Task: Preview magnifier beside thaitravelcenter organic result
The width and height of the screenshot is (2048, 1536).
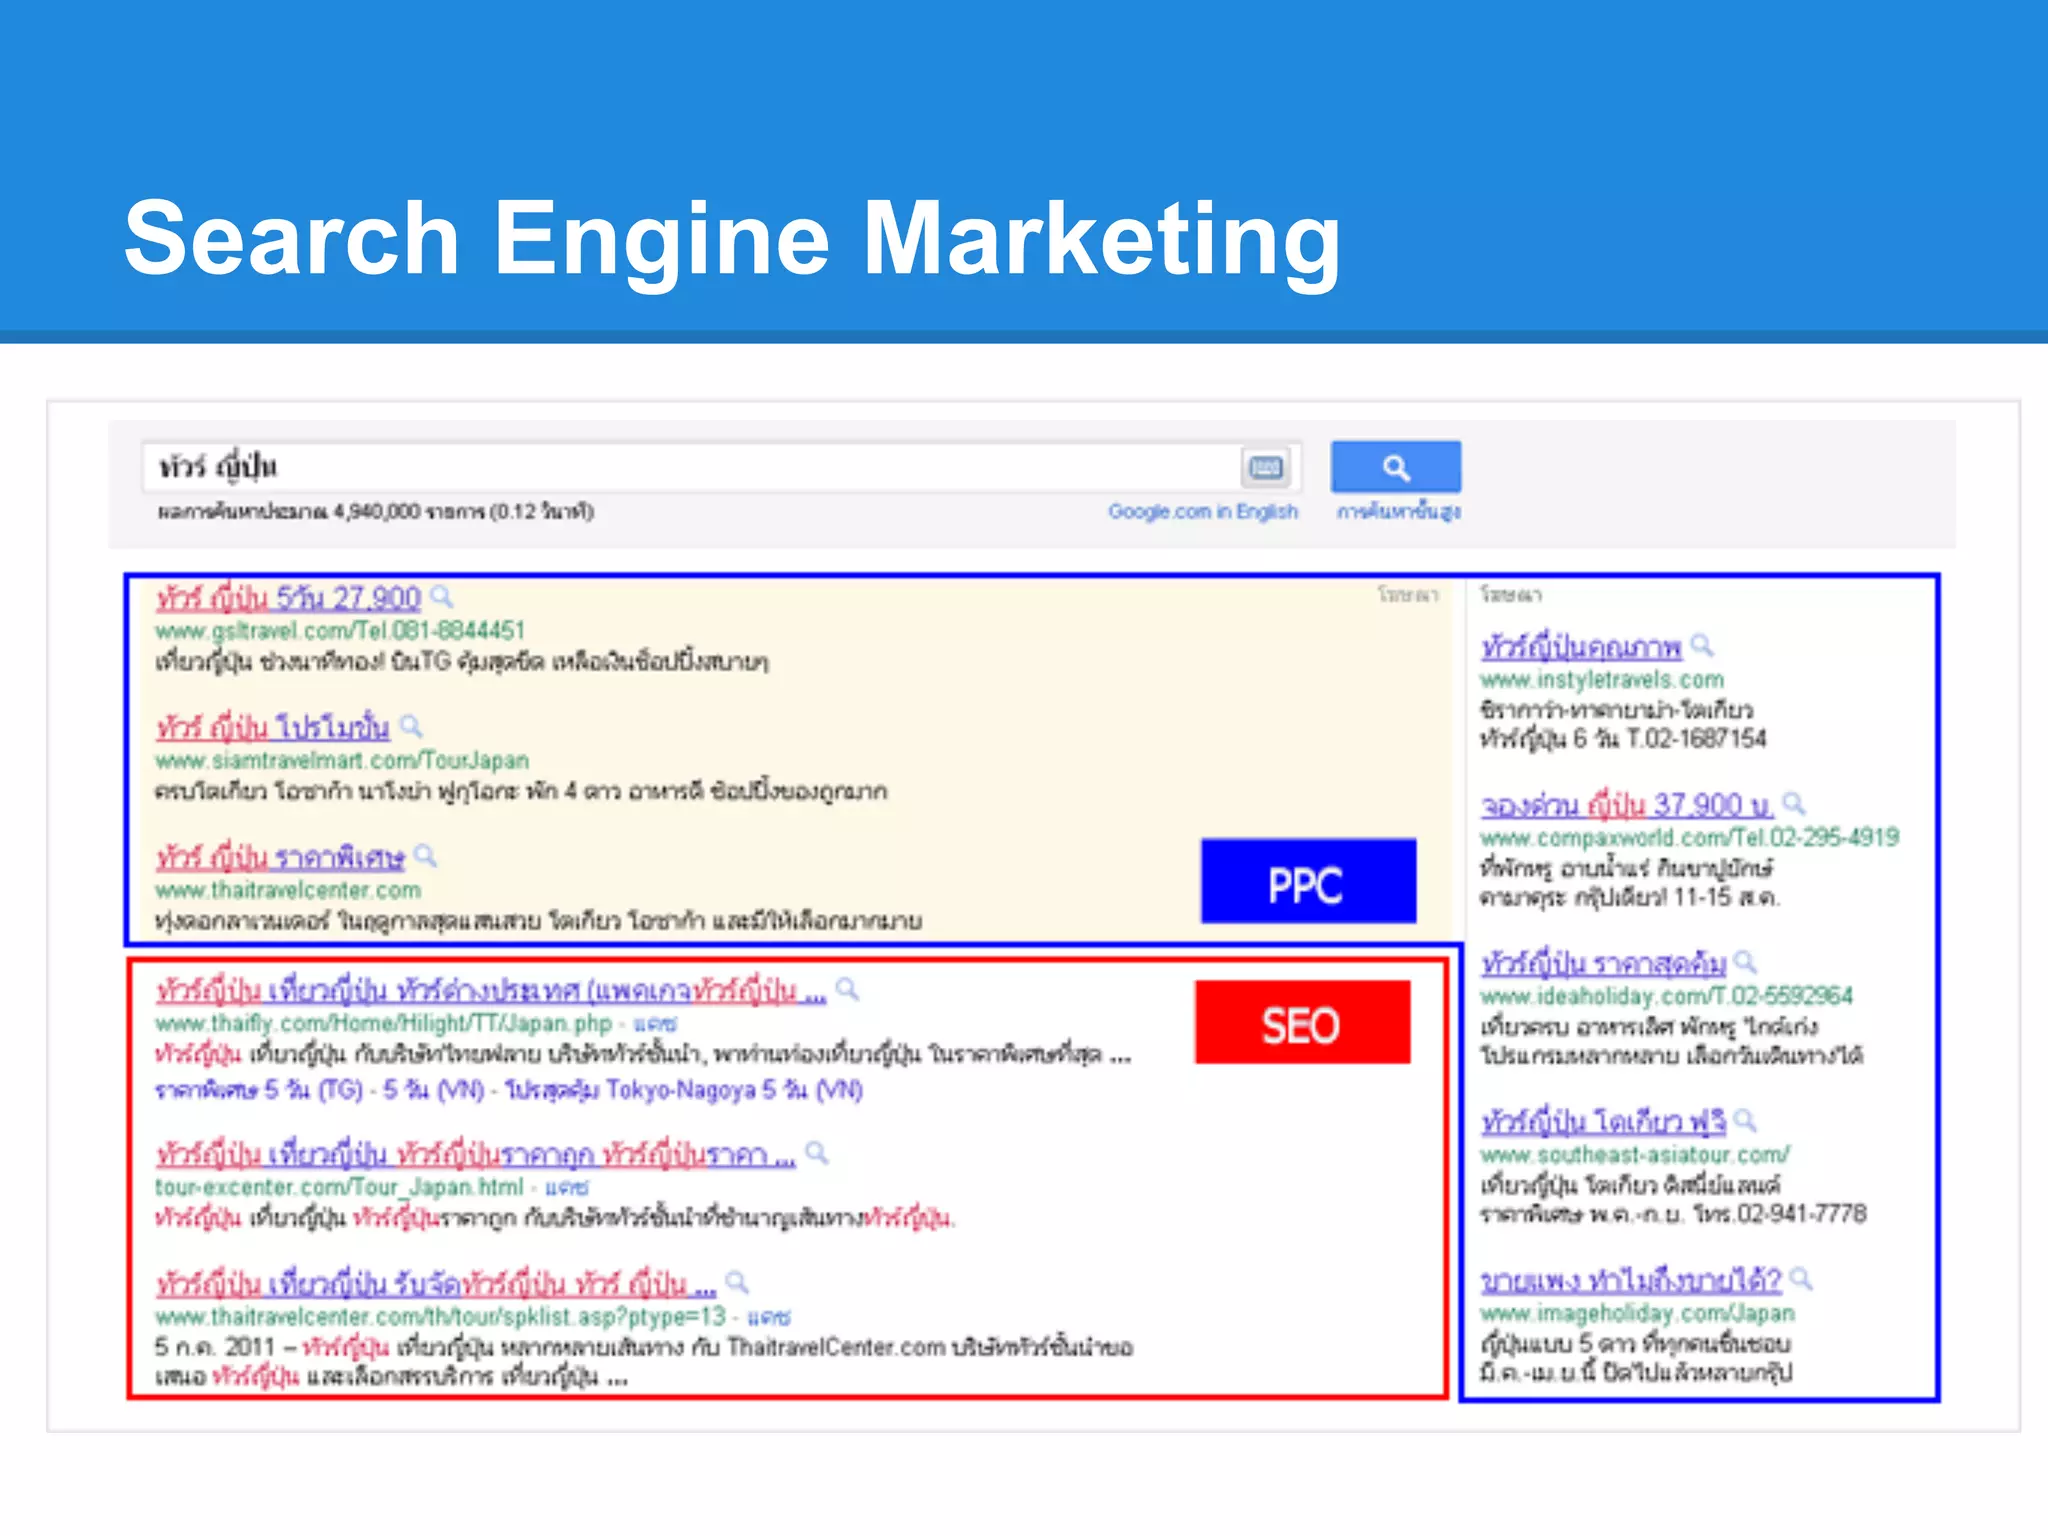Action: [737, 1283]
